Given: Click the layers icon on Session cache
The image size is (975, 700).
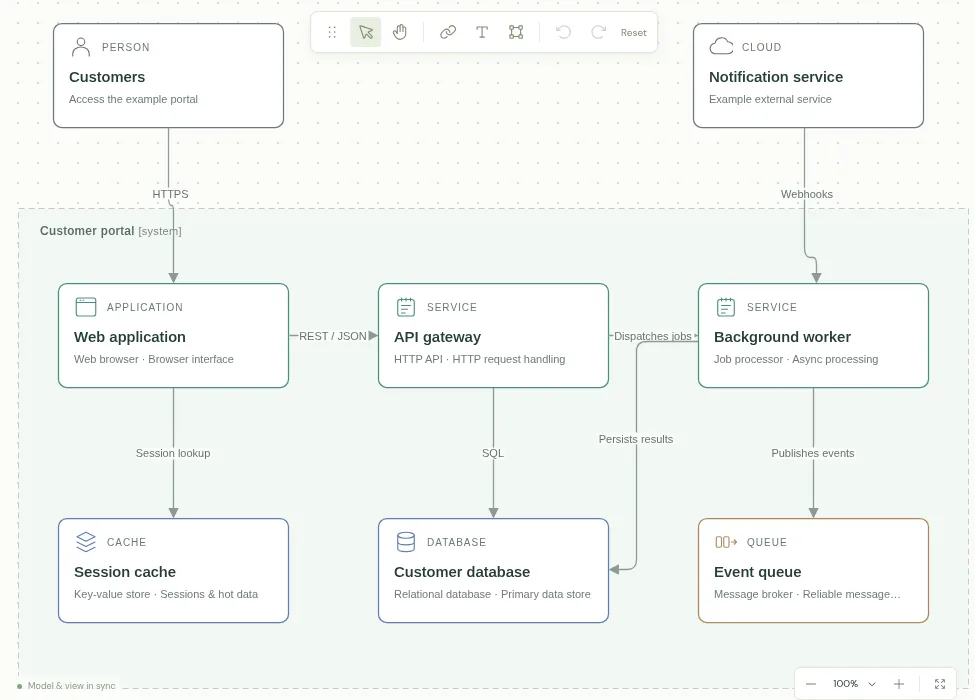Looking at the screenshot, I should pyautogui.click(x=86, y=541).
